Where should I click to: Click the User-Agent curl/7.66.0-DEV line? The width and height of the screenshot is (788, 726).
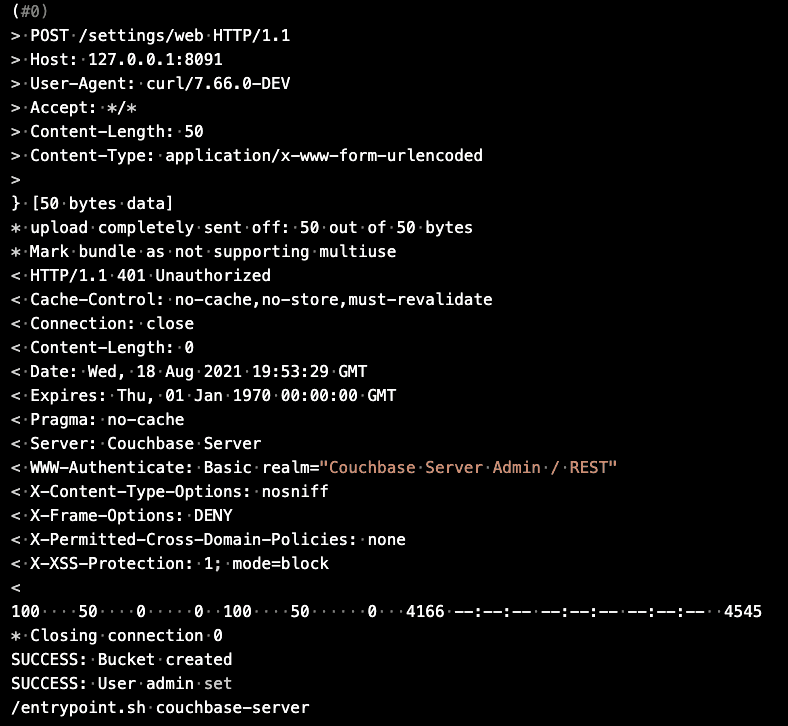tap(150, 83)
